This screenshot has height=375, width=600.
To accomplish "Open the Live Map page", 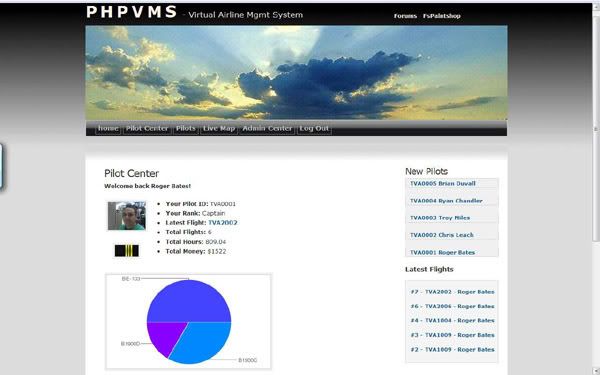I will click(219, 129).
